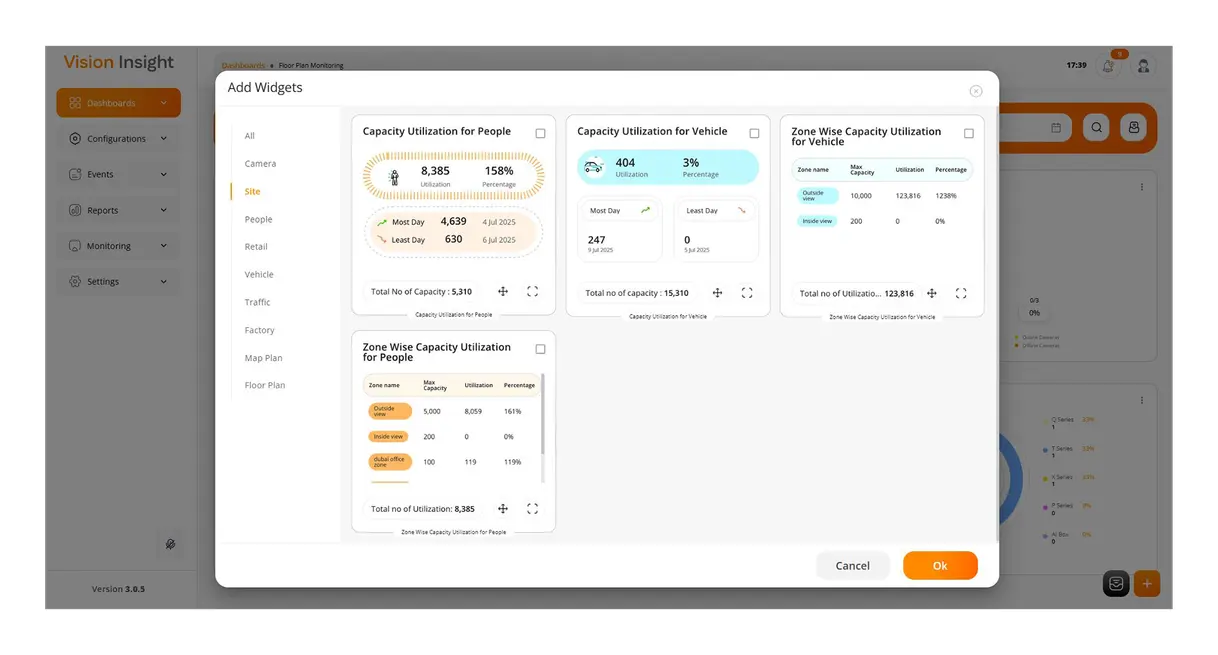This screenshot has width=1218, height=655.
Task: Expand the Reports chevron
Action: pyautogui.click(x=164, y=210)
